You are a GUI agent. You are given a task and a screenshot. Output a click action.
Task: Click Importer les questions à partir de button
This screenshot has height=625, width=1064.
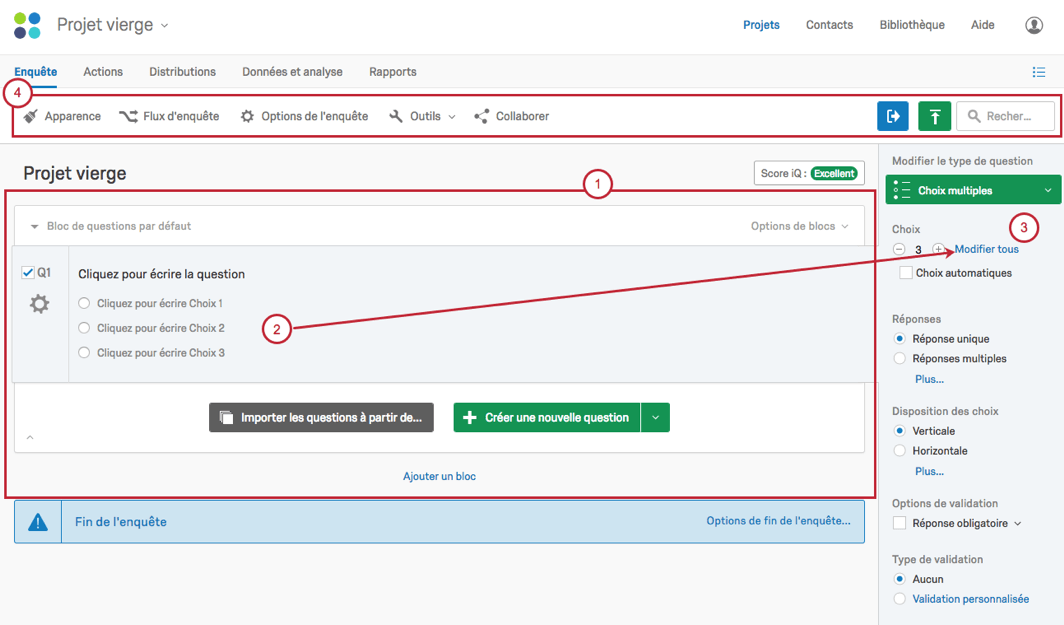click(x=321, y=417)
